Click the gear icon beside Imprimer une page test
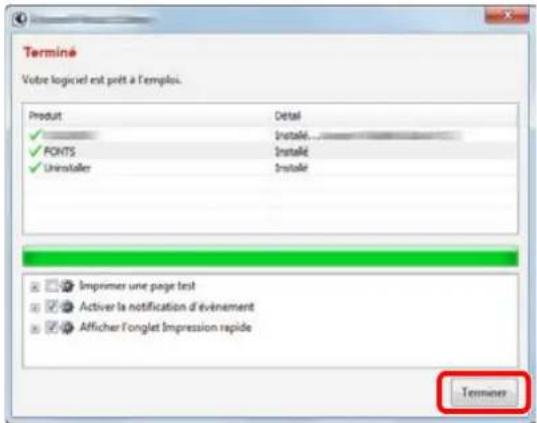537x423 pixels. 67,286
